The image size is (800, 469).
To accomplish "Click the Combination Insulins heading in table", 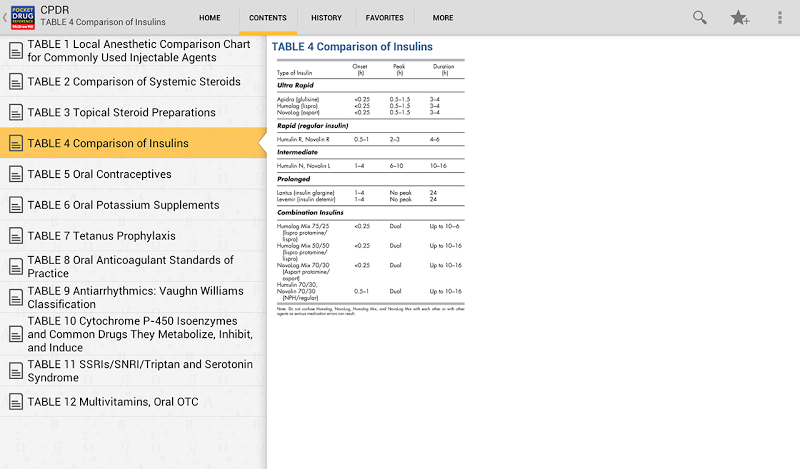I will coord(310,212).
